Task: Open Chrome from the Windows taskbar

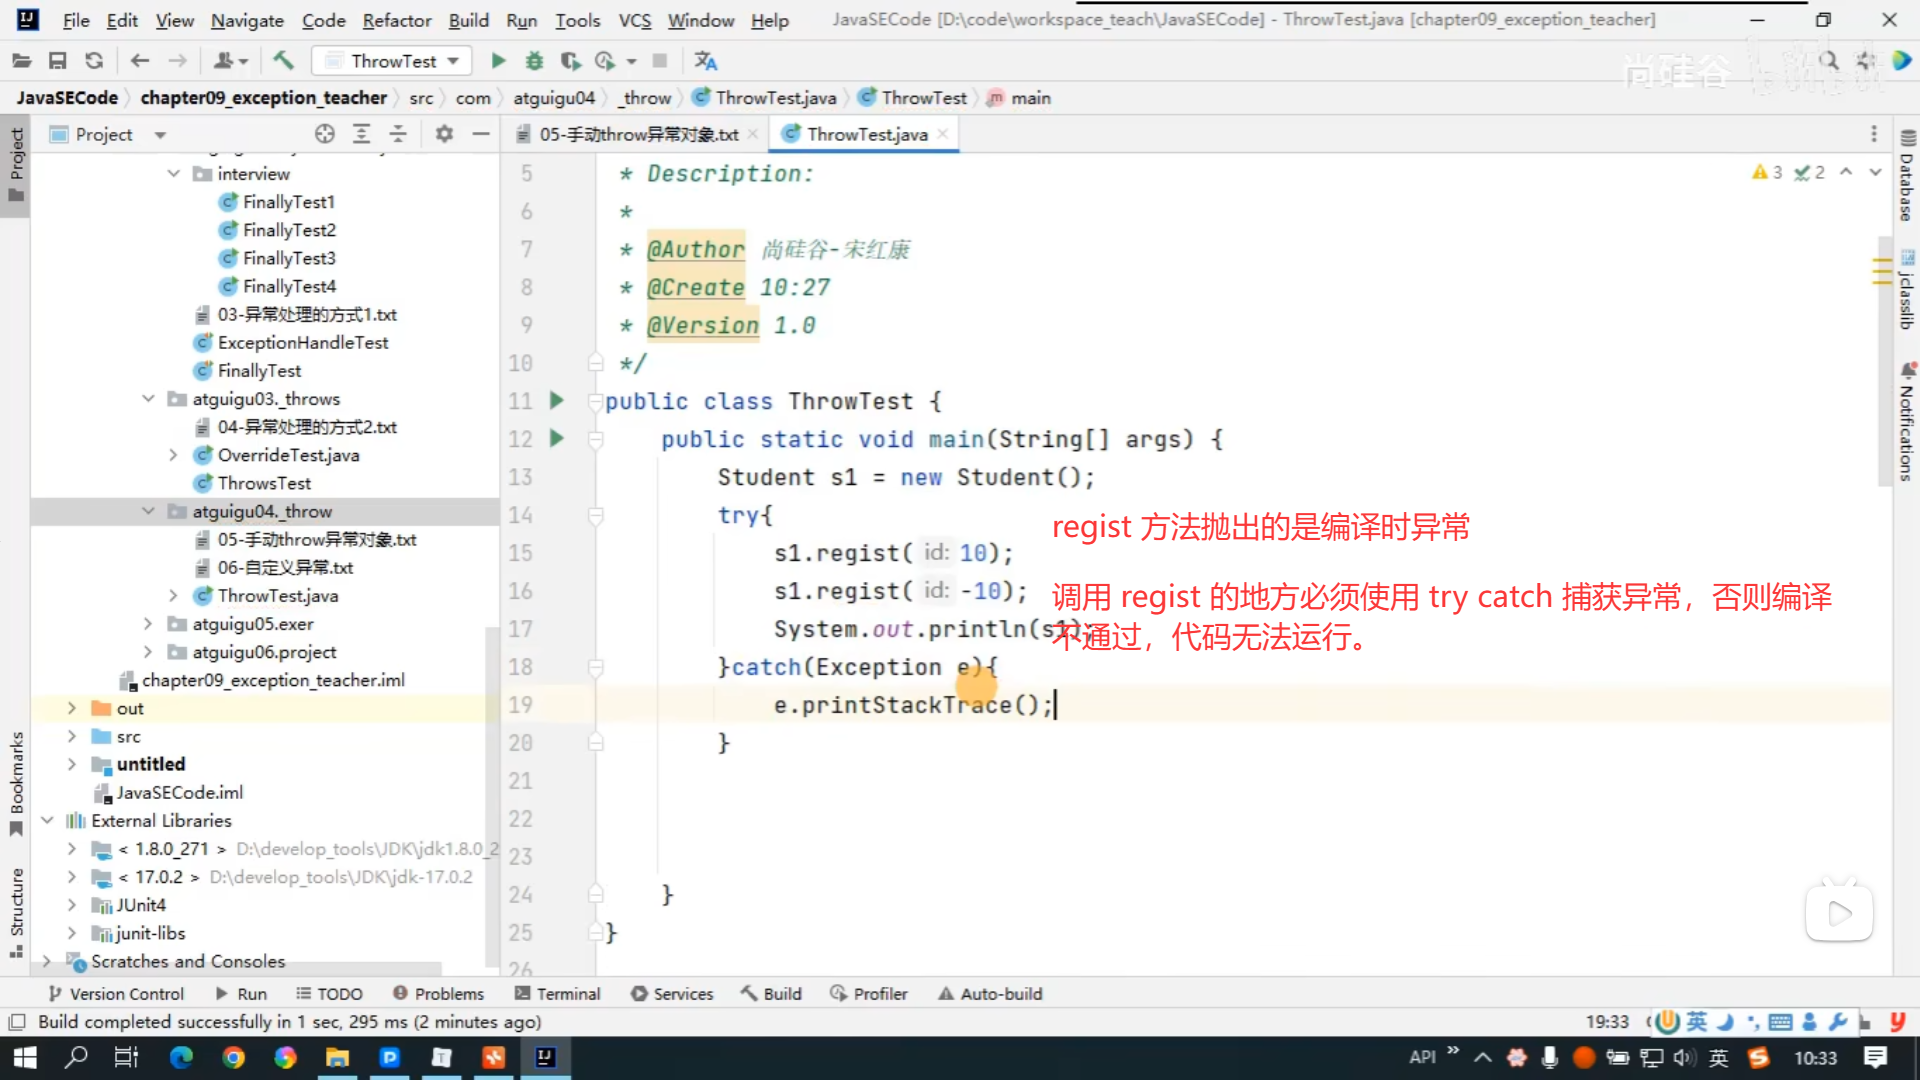Action: 233,1057
